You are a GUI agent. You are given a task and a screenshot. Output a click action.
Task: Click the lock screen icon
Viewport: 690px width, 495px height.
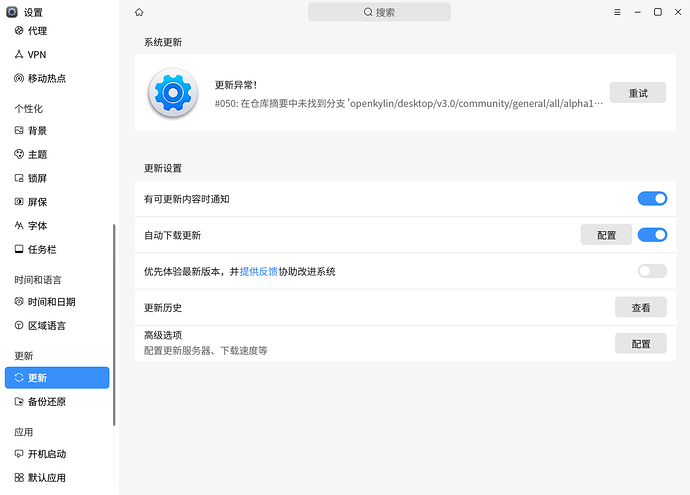point(19,178)
